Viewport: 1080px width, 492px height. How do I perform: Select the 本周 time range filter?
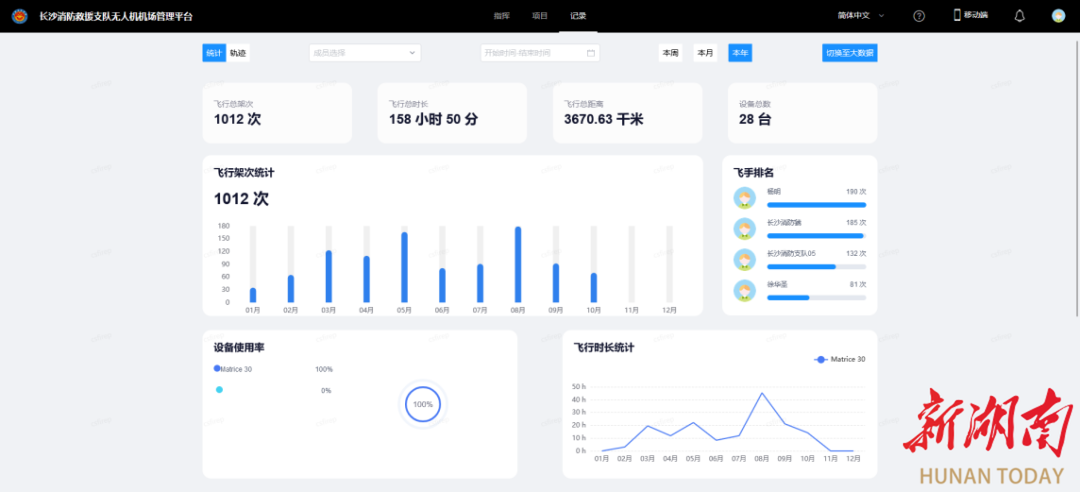(x=669, y=53)
